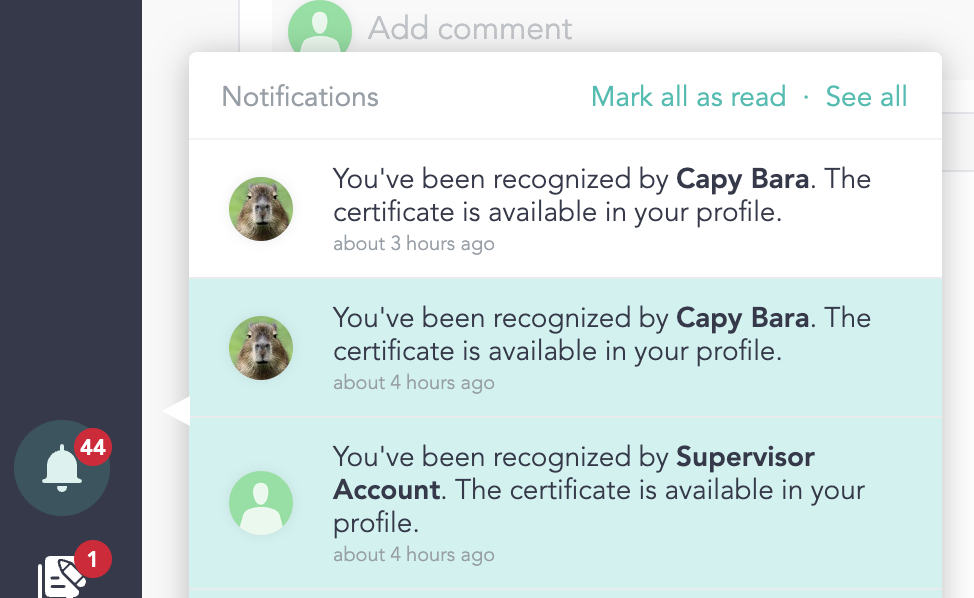Click the red 1 badge on the pencil icon
Screen dimensions: 974x598
point(93,560)
